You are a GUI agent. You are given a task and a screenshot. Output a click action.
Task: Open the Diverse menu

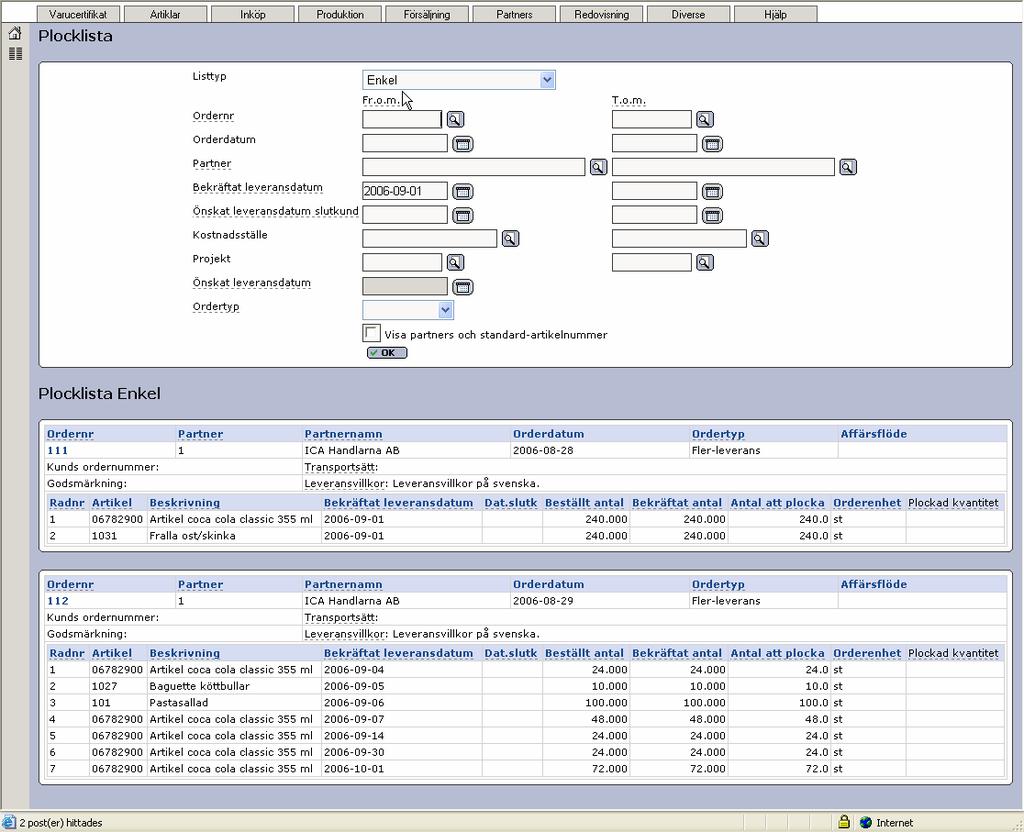tap(688, 14)
